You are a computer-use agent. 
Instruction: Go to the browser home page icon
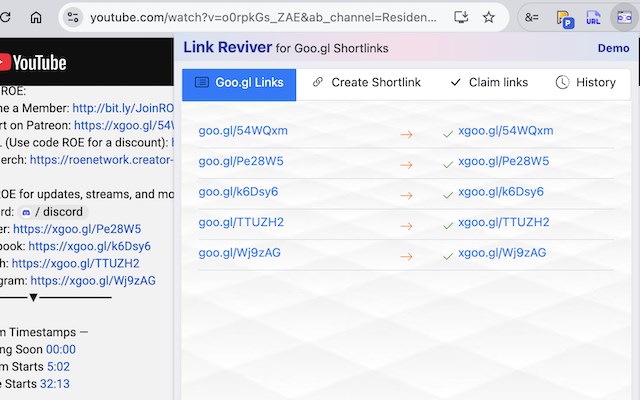point(36,17)
